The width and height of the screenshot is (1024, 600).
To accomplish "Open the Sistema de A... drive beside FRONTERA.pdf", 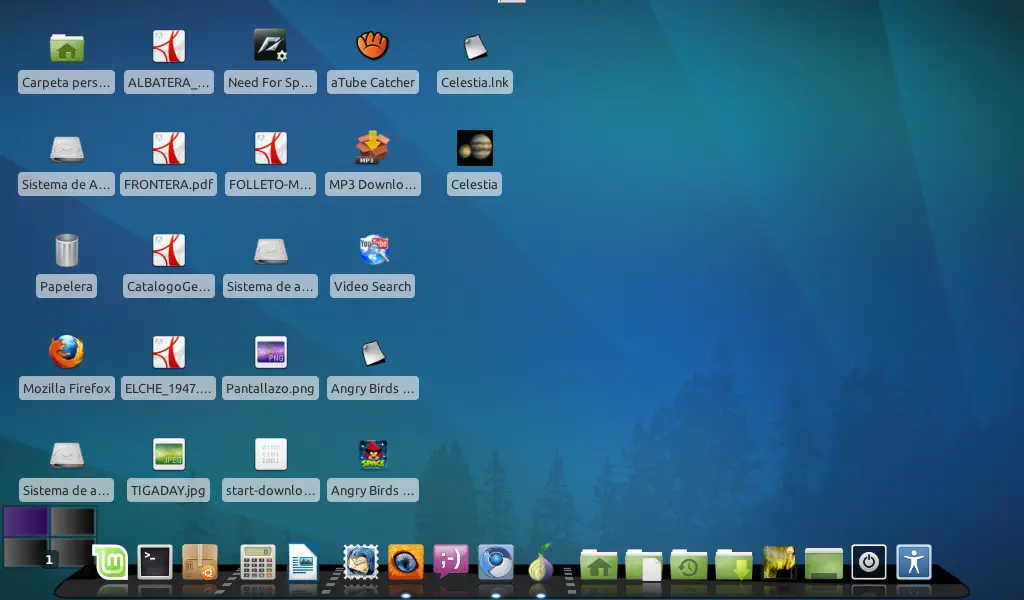I will 67,150.
